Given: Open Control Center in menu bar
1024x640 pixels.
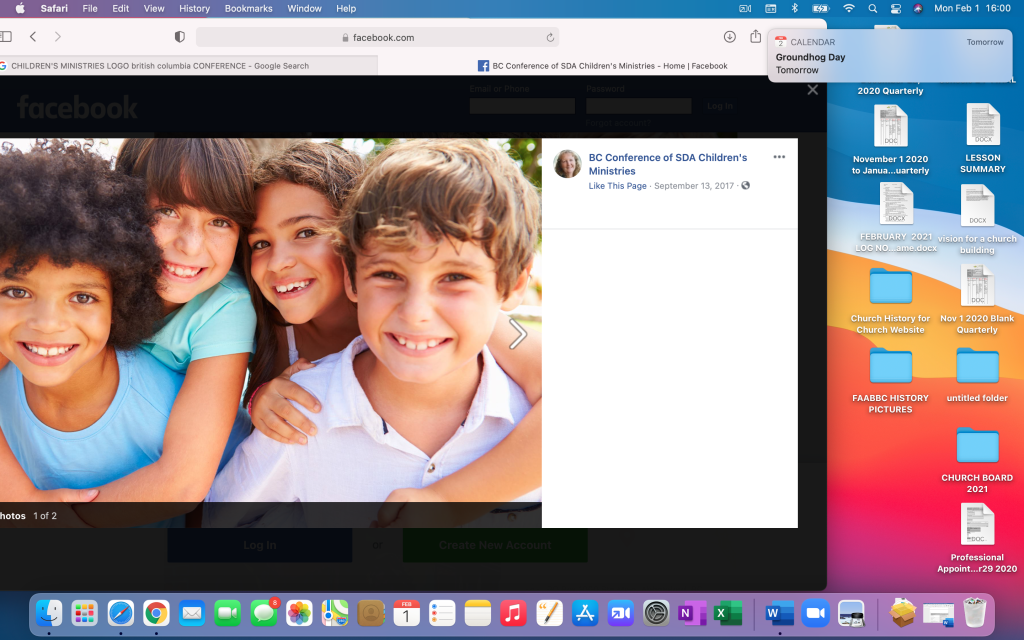Looking at the screenshot, I should 896,8.
